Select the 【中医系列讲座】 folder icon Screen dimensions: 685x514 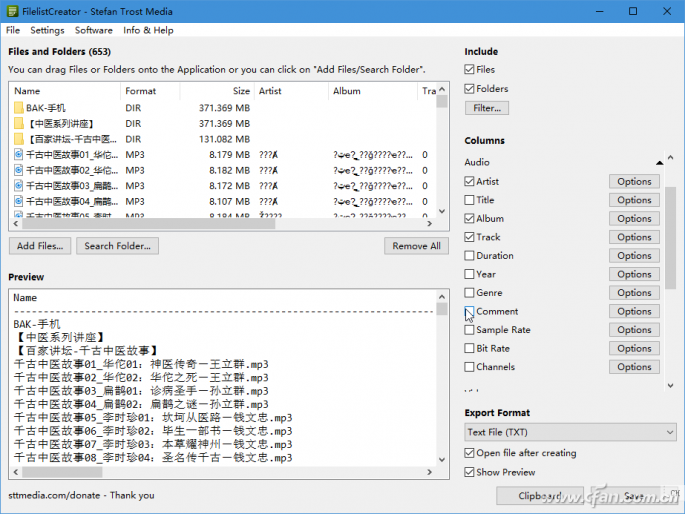19,124
